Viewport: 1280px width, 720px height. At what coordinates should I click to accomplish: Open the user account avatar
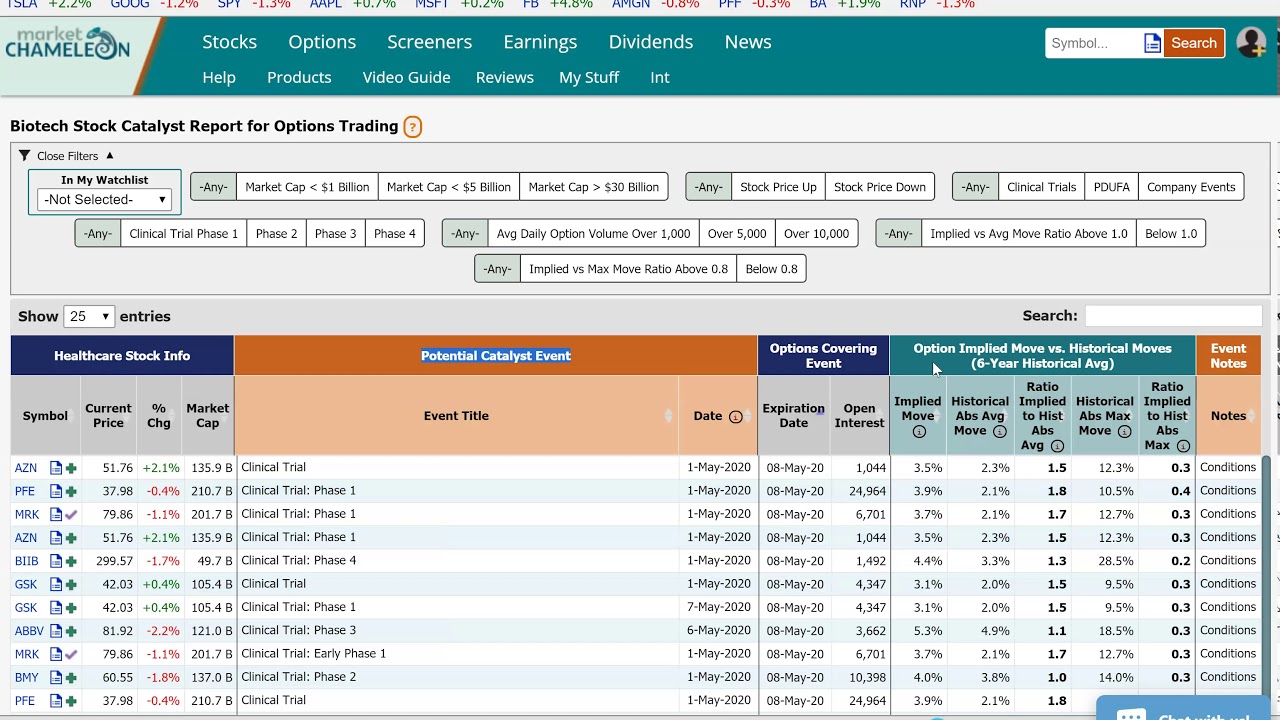tap(1251, 42)
